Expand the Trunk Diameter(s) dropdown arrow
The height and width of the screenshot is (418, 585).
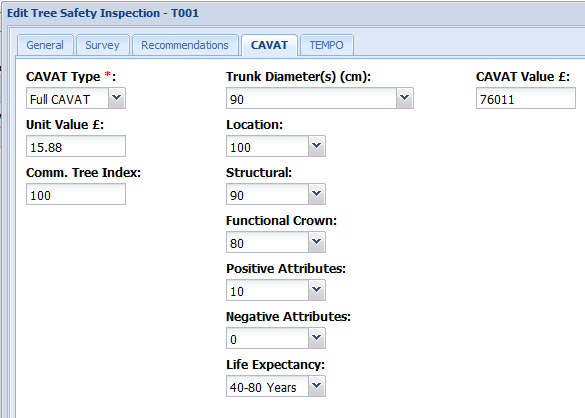pyautogui.click(x=404, y=98)
